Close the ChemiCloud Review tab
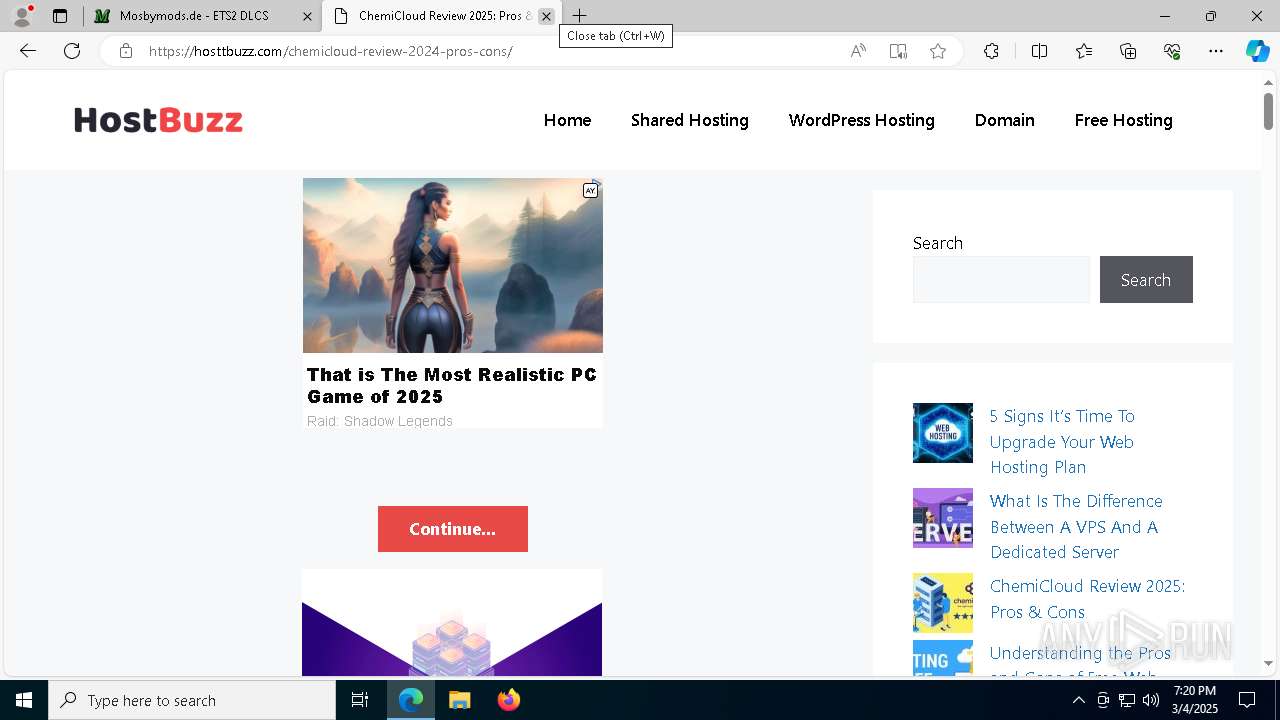Image resolution: width=1280 pixels, height=720 pixels. [x=546, y=16]
